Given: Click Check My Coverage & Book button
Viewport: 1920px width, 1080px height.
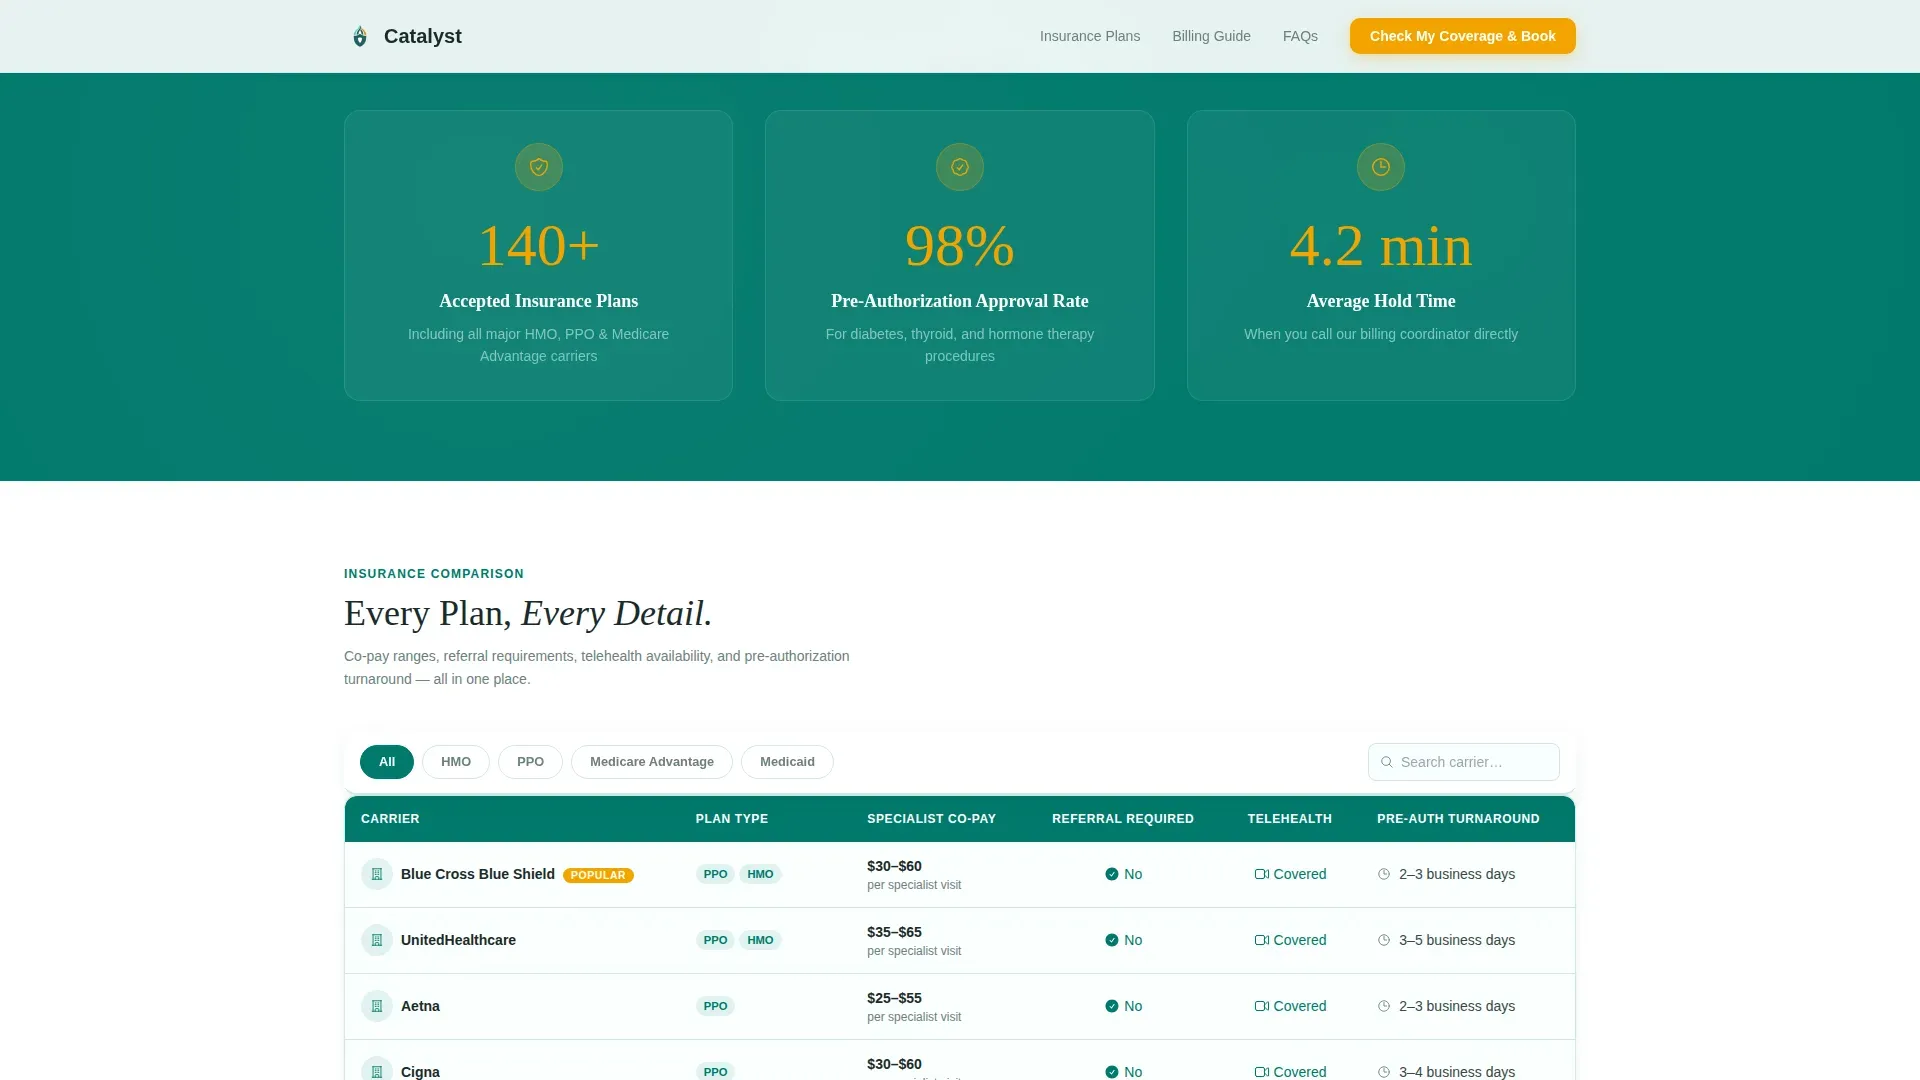Looking at the screenshot, I should tap(1462, 36).
